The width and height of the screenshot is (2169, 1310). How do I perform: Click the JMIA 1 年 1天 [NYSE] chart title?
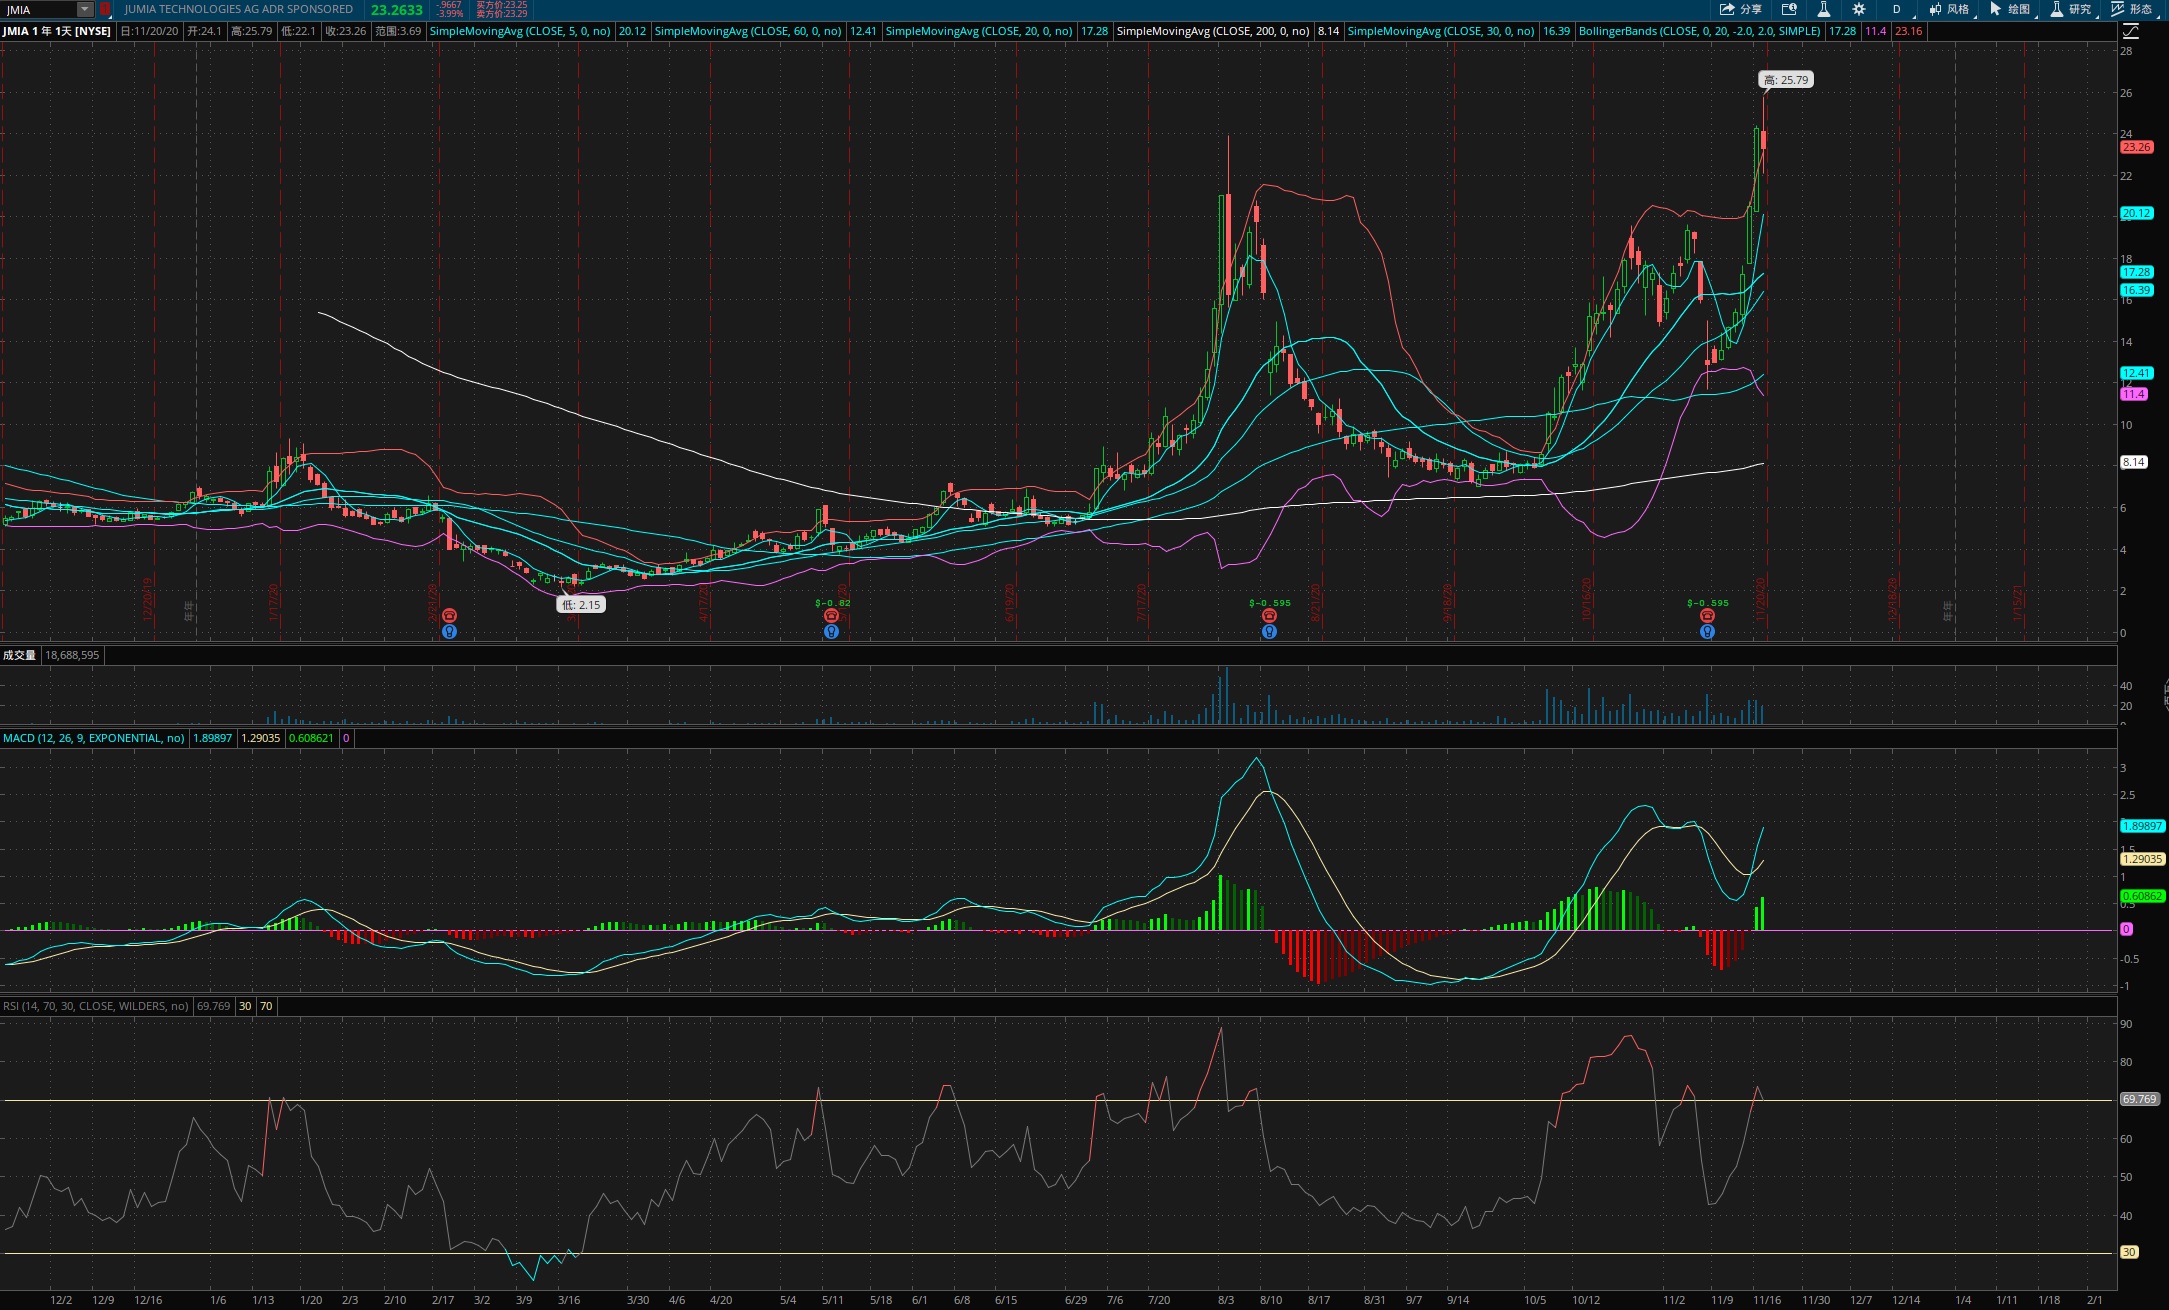pyautogui.click(x=57, y=31)
